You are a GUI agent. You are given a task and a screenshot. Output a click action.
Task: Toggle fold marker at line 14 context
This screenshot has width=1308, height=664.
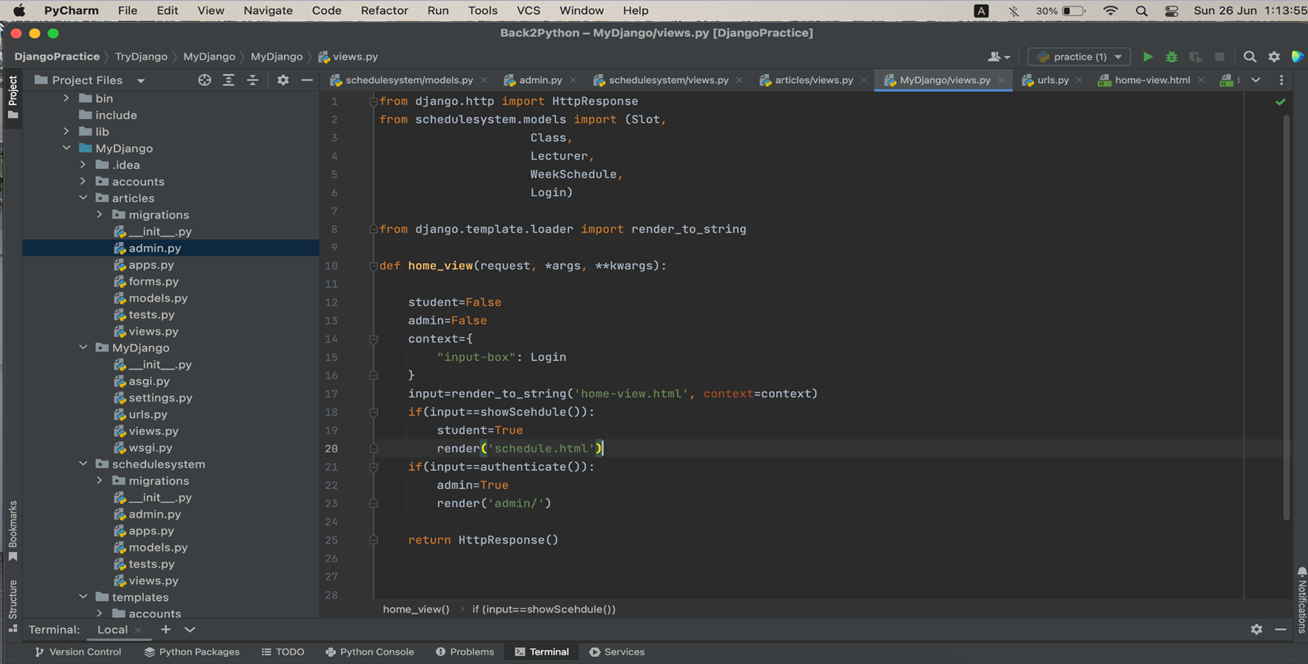point(373,339)
